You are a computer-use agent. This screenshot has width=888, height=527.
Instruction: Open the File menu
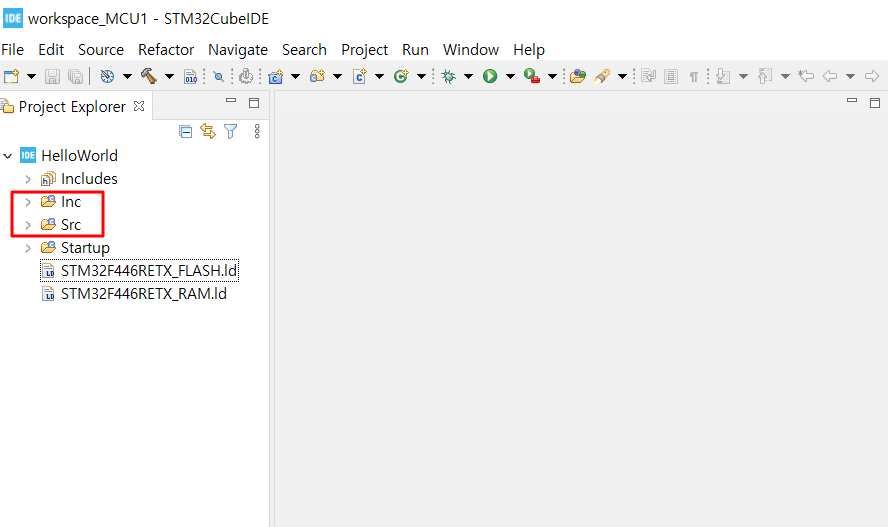tap(12, 50)
